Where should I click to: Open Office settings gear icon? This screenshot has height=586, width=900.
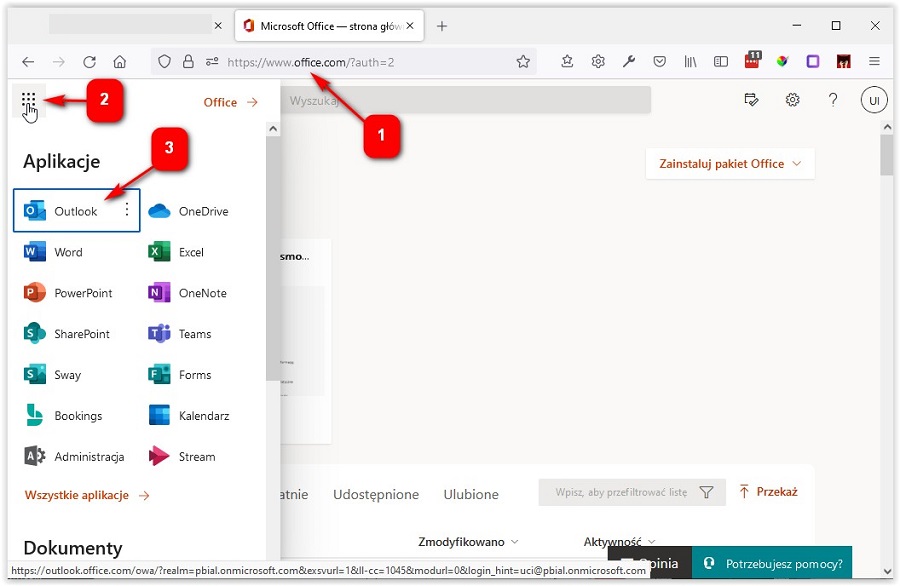click(x=792, y=100)
